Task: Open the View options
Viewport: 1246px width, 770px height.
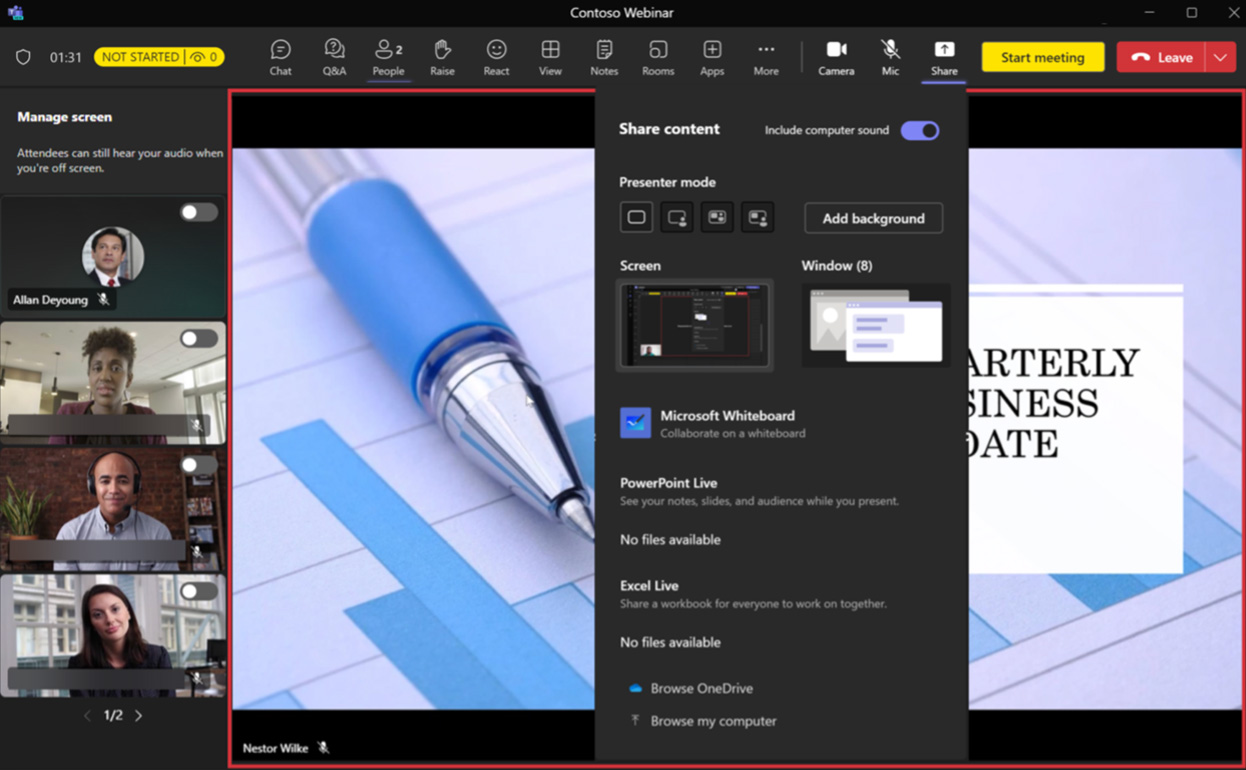Action: 550,57
